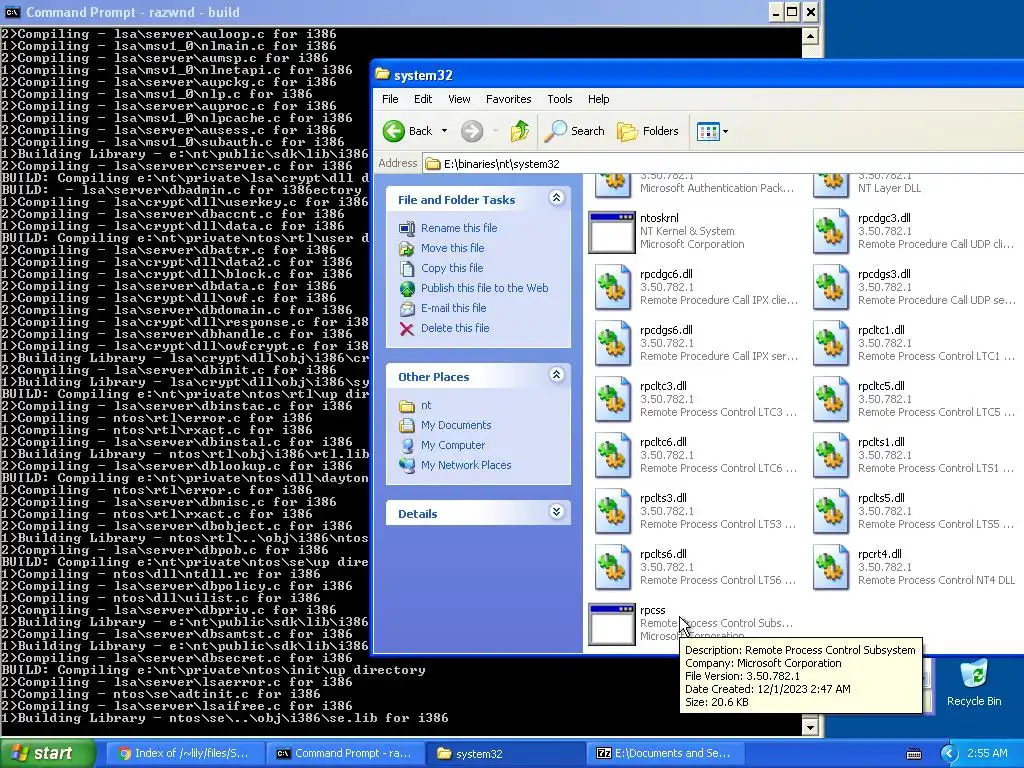Click the NT Layer DLL file description

point(889,188)
